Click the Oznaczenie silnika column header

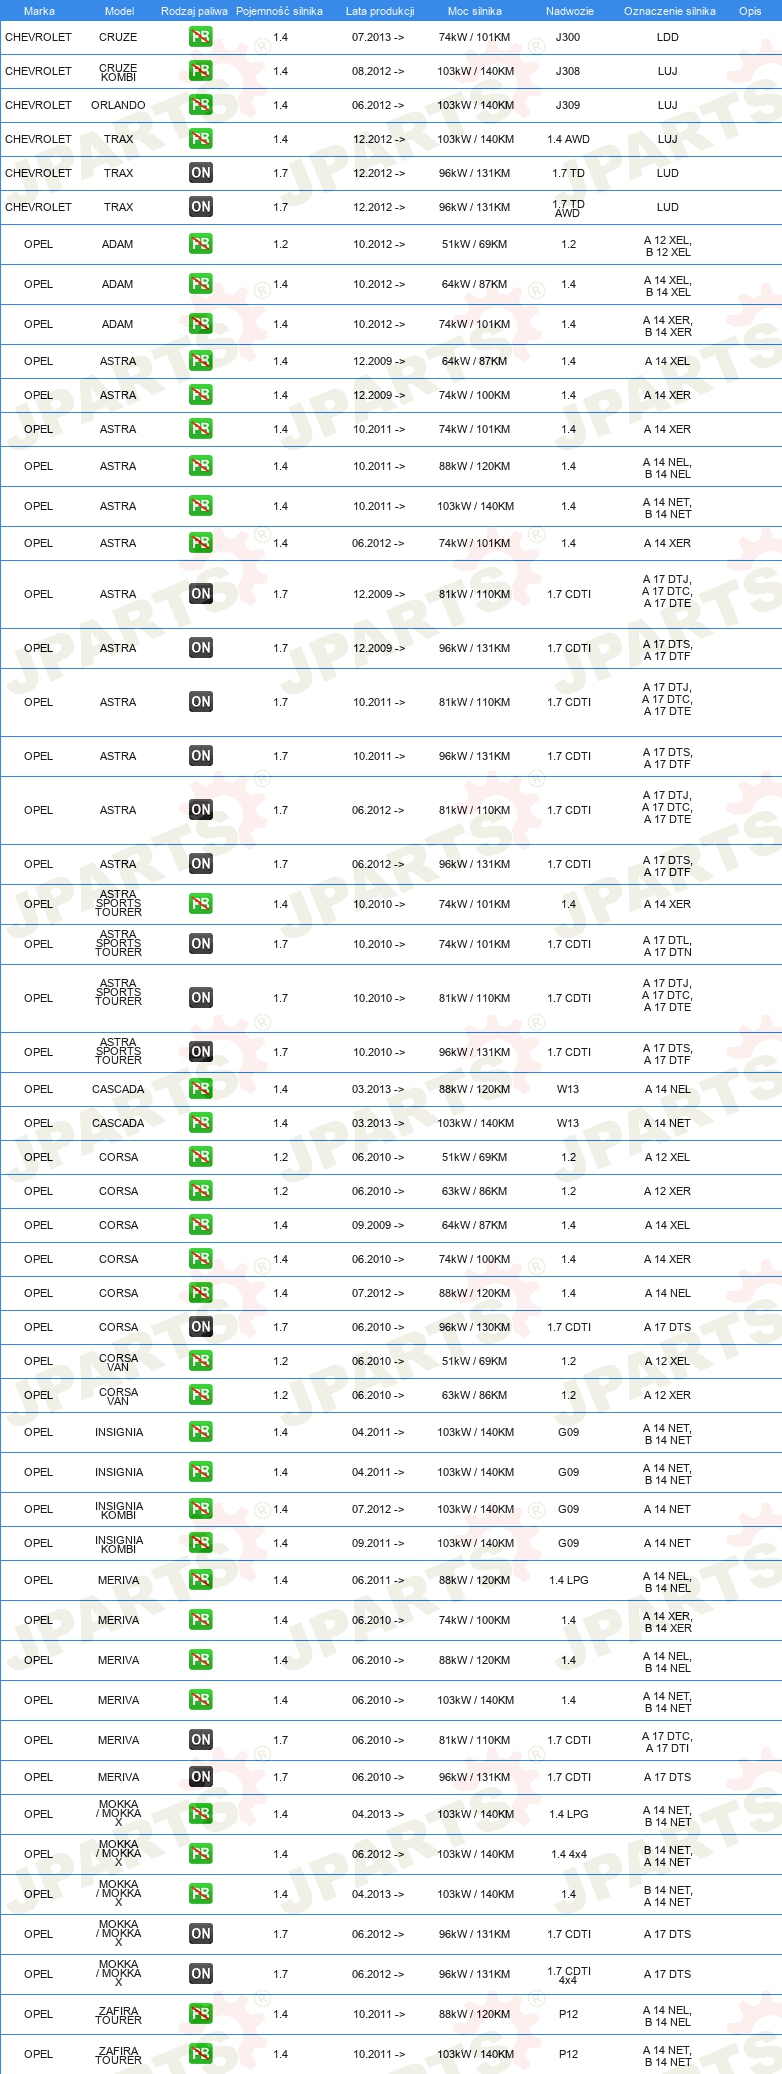[x=669, y=11]
